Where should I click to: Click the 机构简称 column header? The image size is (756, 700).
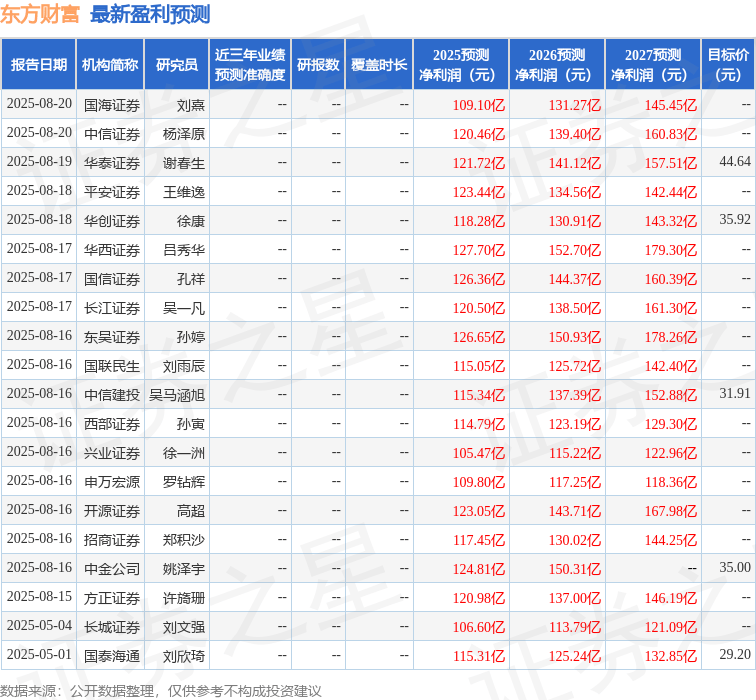pyautogui.click(x=110, y=65)
